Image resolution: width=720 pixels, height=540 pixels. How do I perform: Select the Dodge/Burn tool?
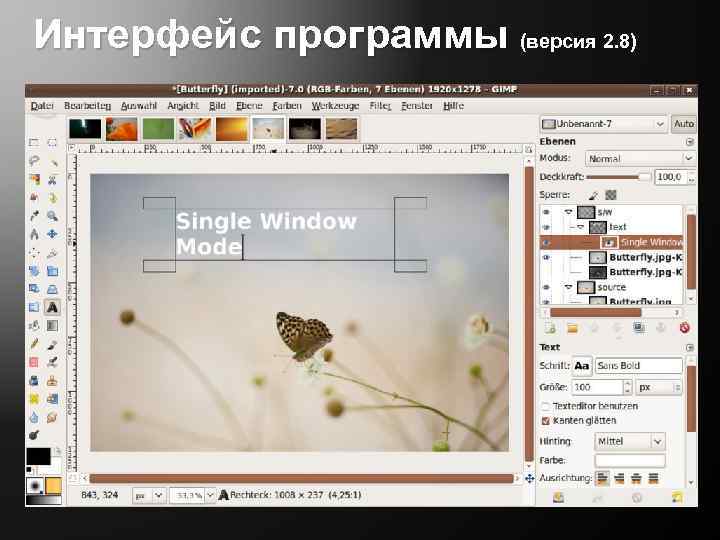pyautogui.click(x=34, y=435)
